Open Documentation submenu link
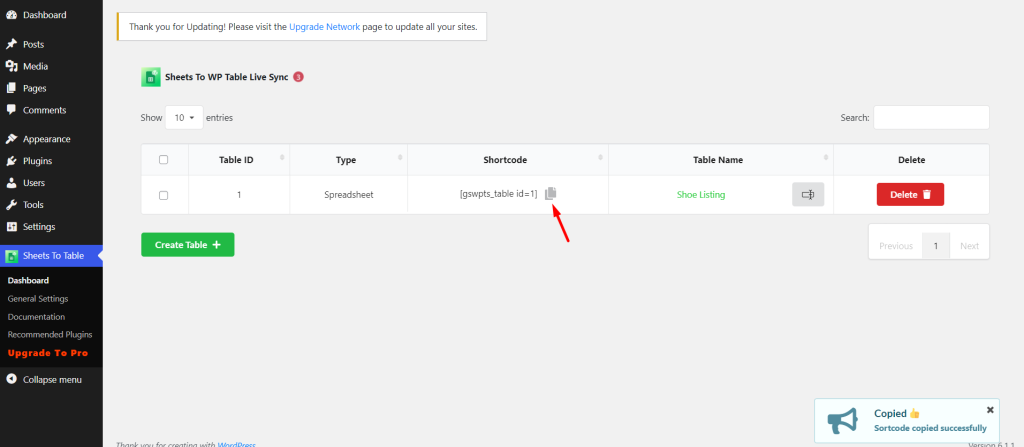The width and height of the screenshot is (1024, 447). click(x=36, y=316)
